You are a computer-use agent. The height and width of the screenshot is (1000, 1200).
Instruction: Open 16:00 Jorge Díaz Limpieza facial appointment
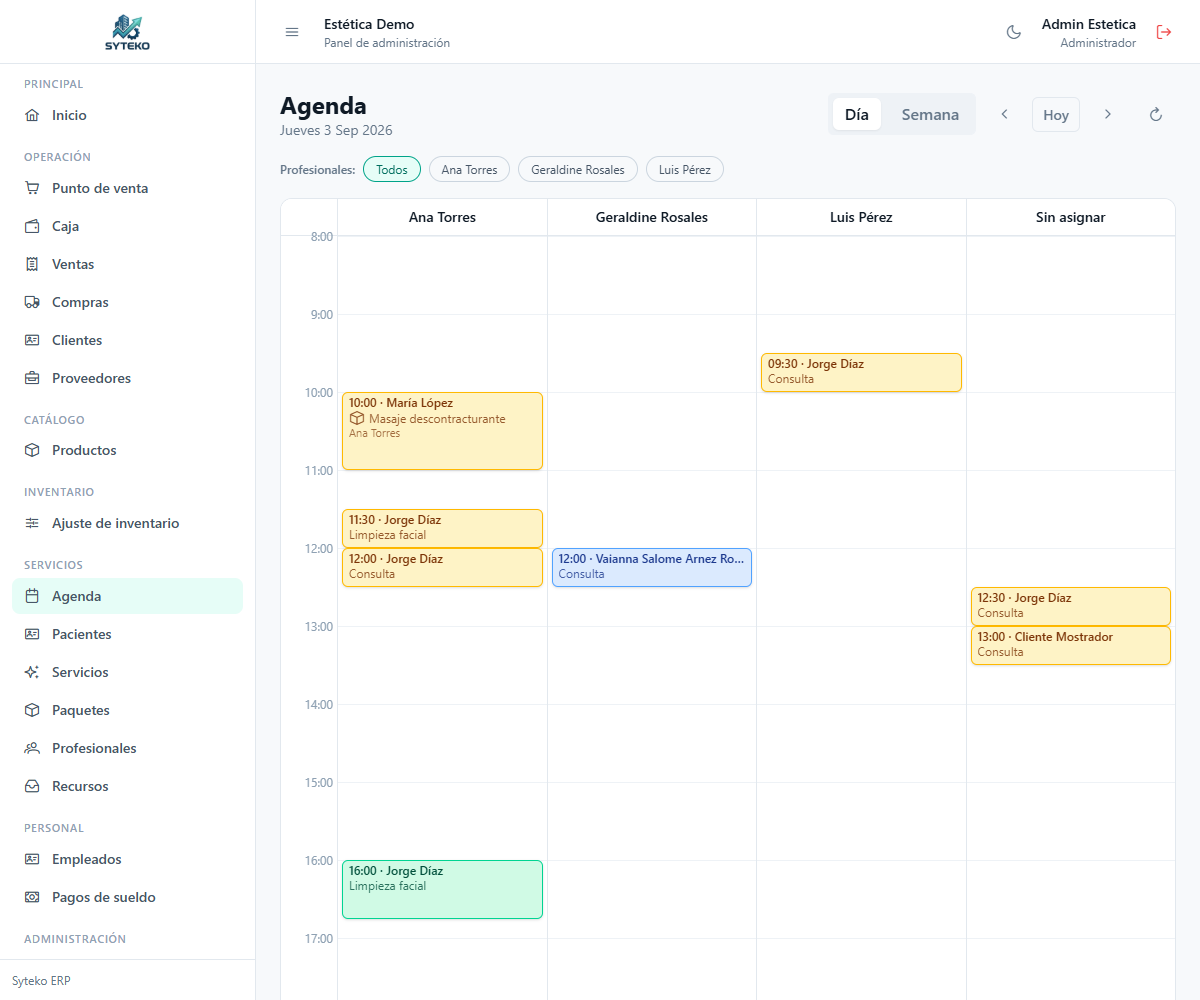click(x=442, y=889)
